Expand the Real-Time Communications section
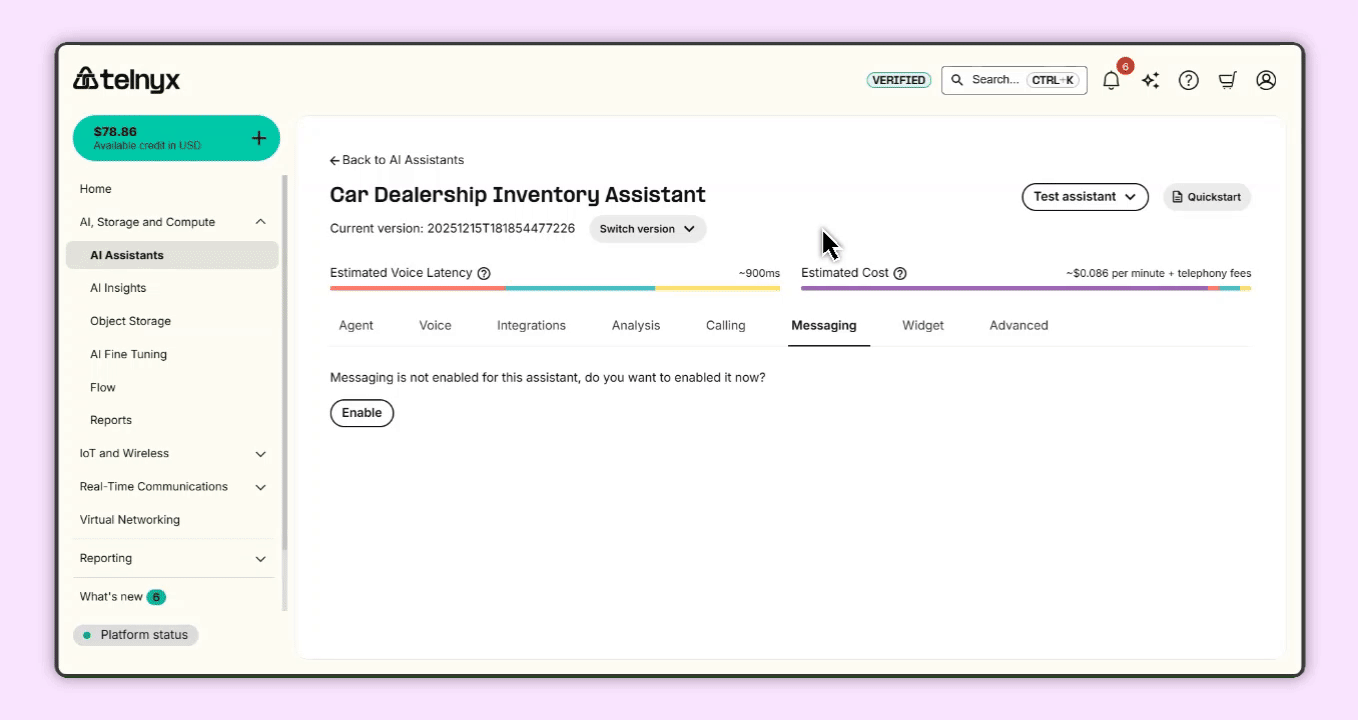The image size is (1358, 720). point(260,487)
